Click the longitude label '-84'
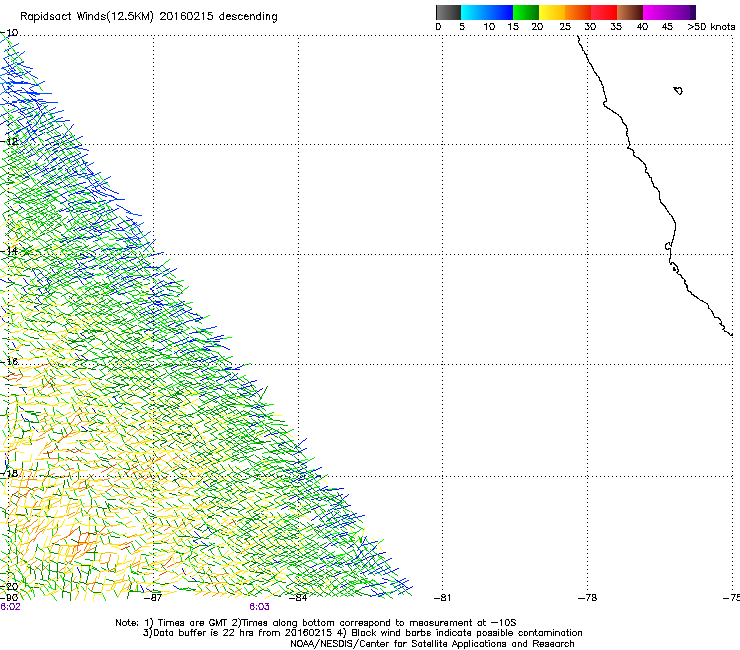Screen dimensions: 740x650 click(x=298, y=598)
